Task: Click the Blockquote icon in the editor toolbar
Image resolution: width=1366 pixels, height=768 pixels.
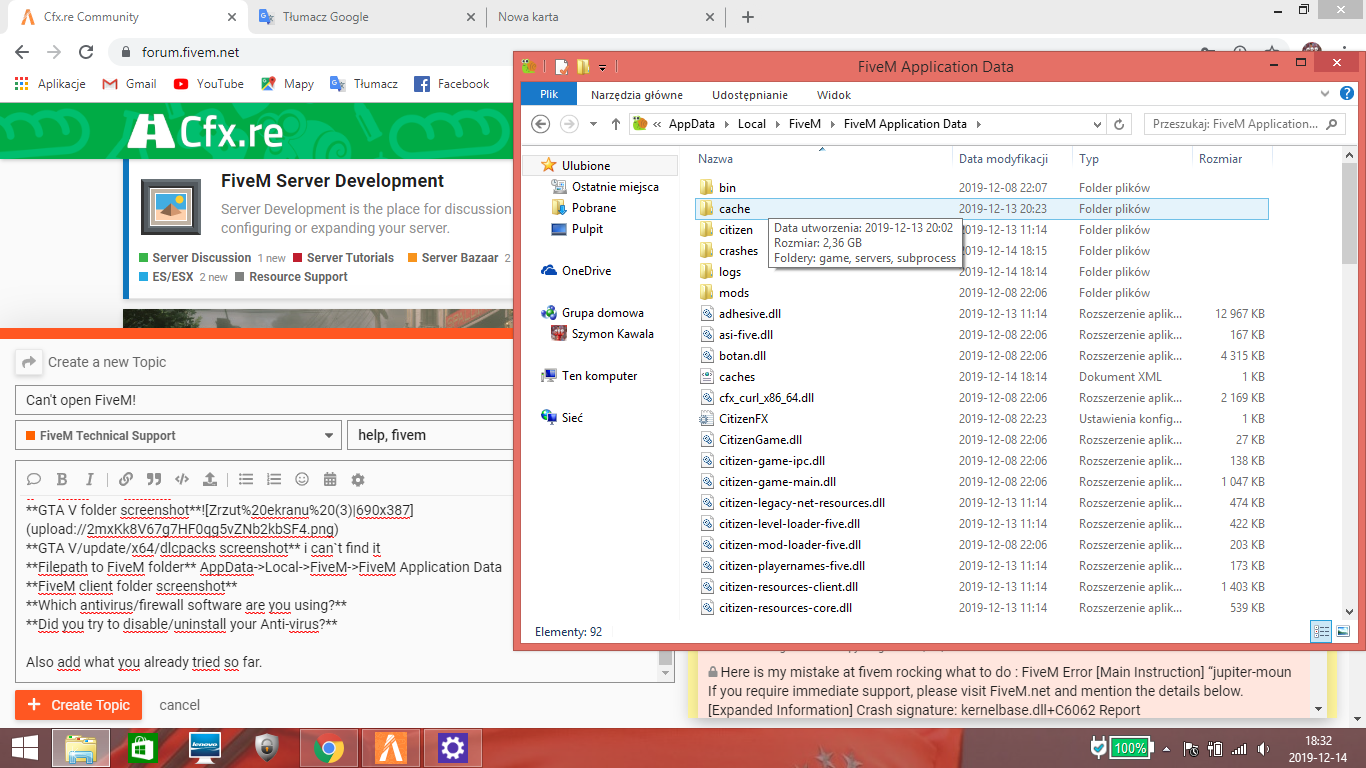Action: (154, 479)
